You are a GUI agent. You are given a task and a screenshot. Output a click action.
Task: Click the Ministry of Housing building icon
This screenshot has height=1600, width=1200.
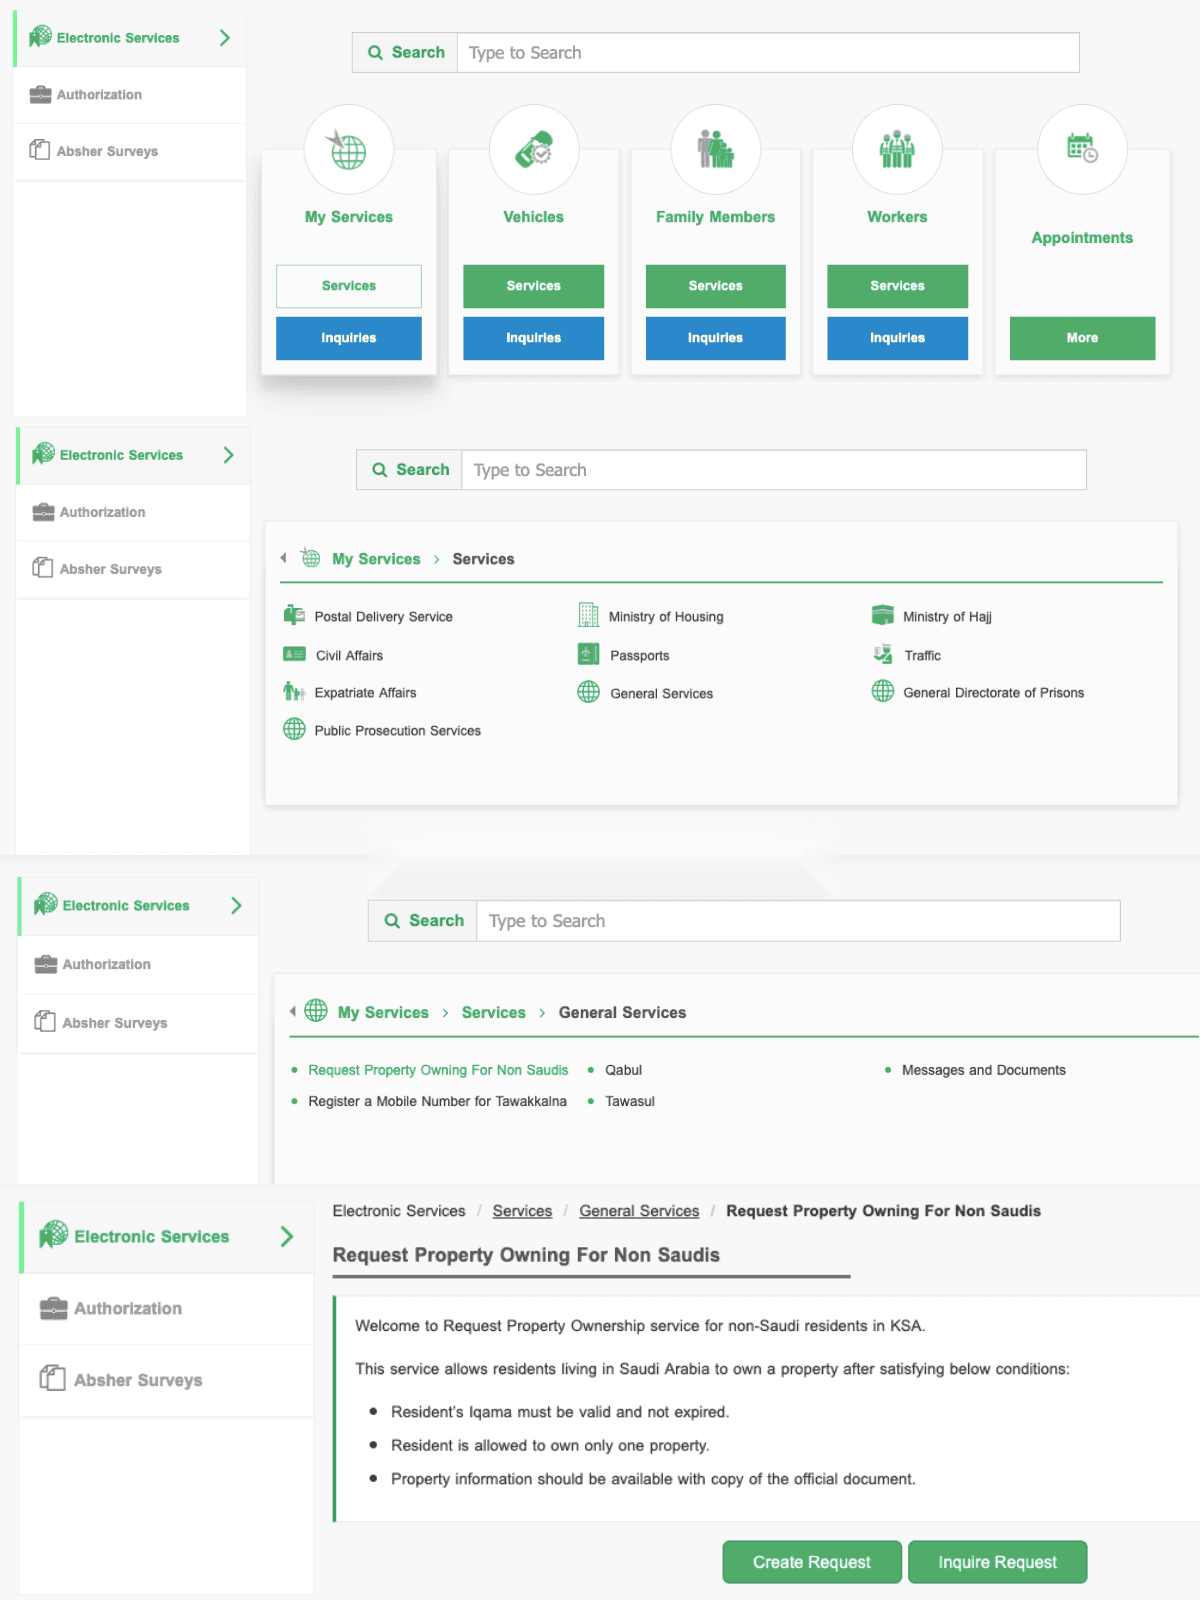pyautogui.click(x=589, y=615)
